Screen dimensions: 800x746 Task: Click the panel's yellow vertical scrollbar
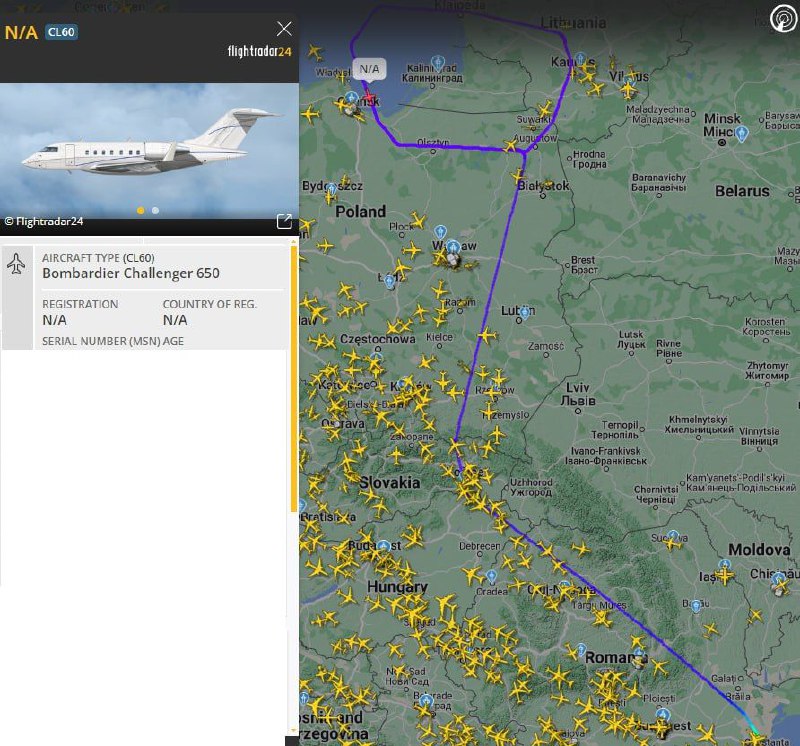tap(294, 379)
